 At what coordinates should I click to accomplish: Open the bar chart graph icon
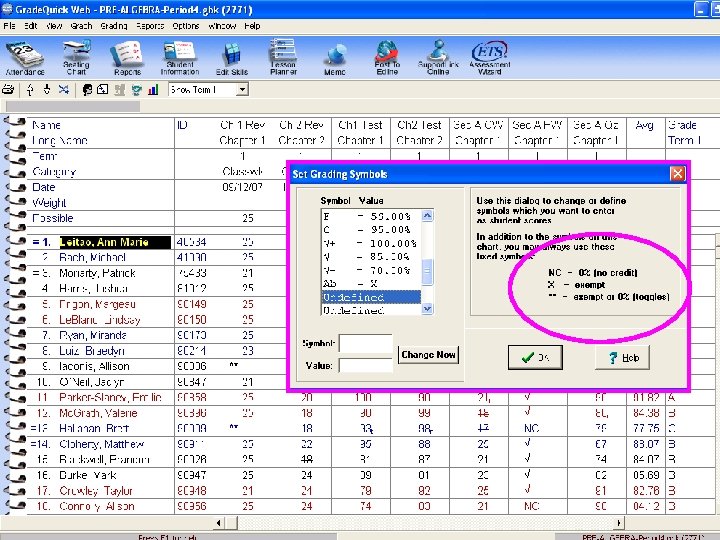(153, 90)
